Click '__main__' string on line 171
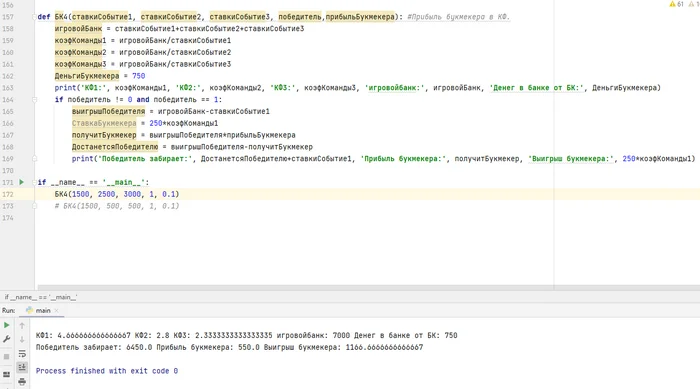This screenshot has height=389, width=700. pyautogui.click(x=123, y=182)
